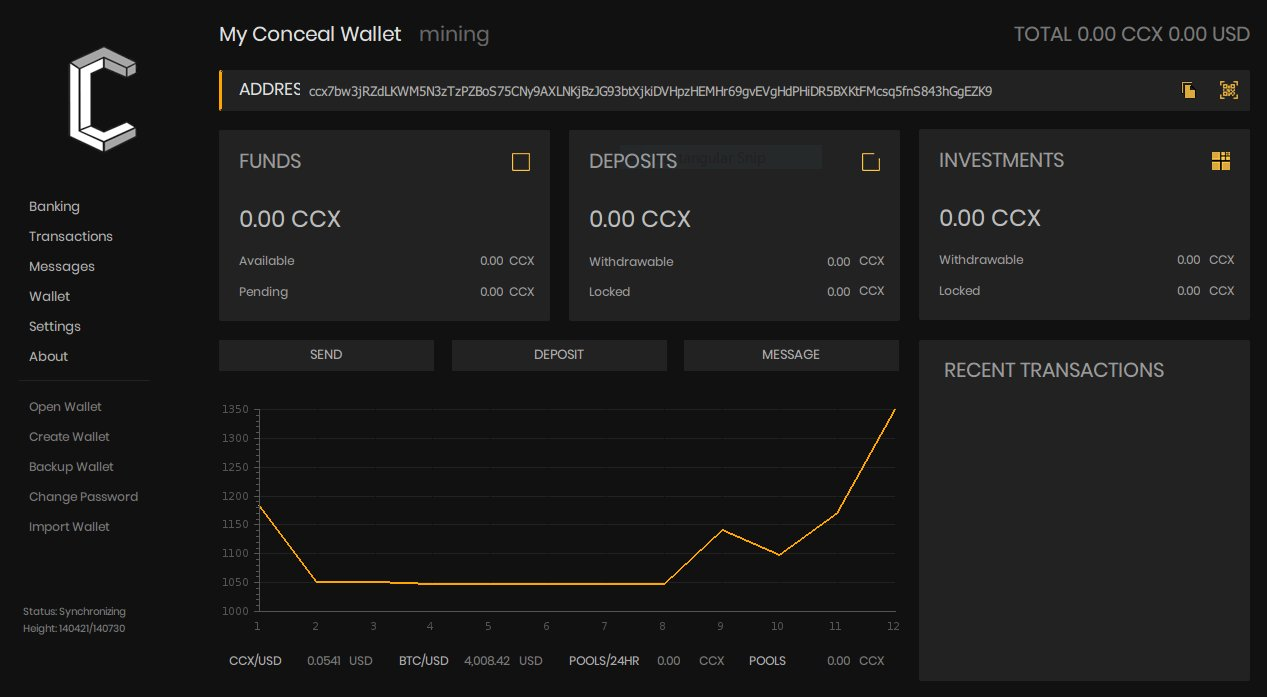Viewport: 1267px width, 697px height.
Task: Click the grid icon in Investments panel
Action: [x=1220, y=161]
